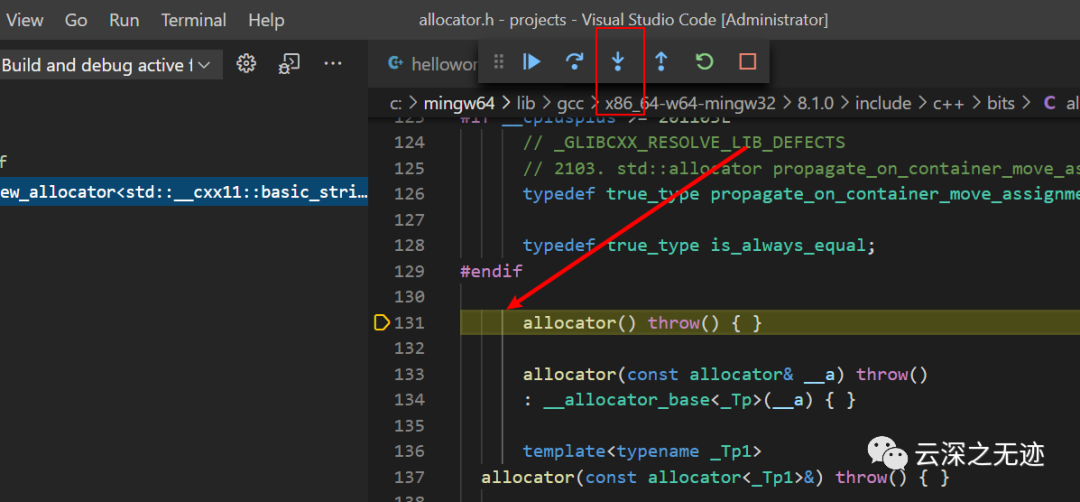Select the new_allocator call stack frame
Image resolution: width=1080 pixels, height=502 pixels.
[184, 192]
